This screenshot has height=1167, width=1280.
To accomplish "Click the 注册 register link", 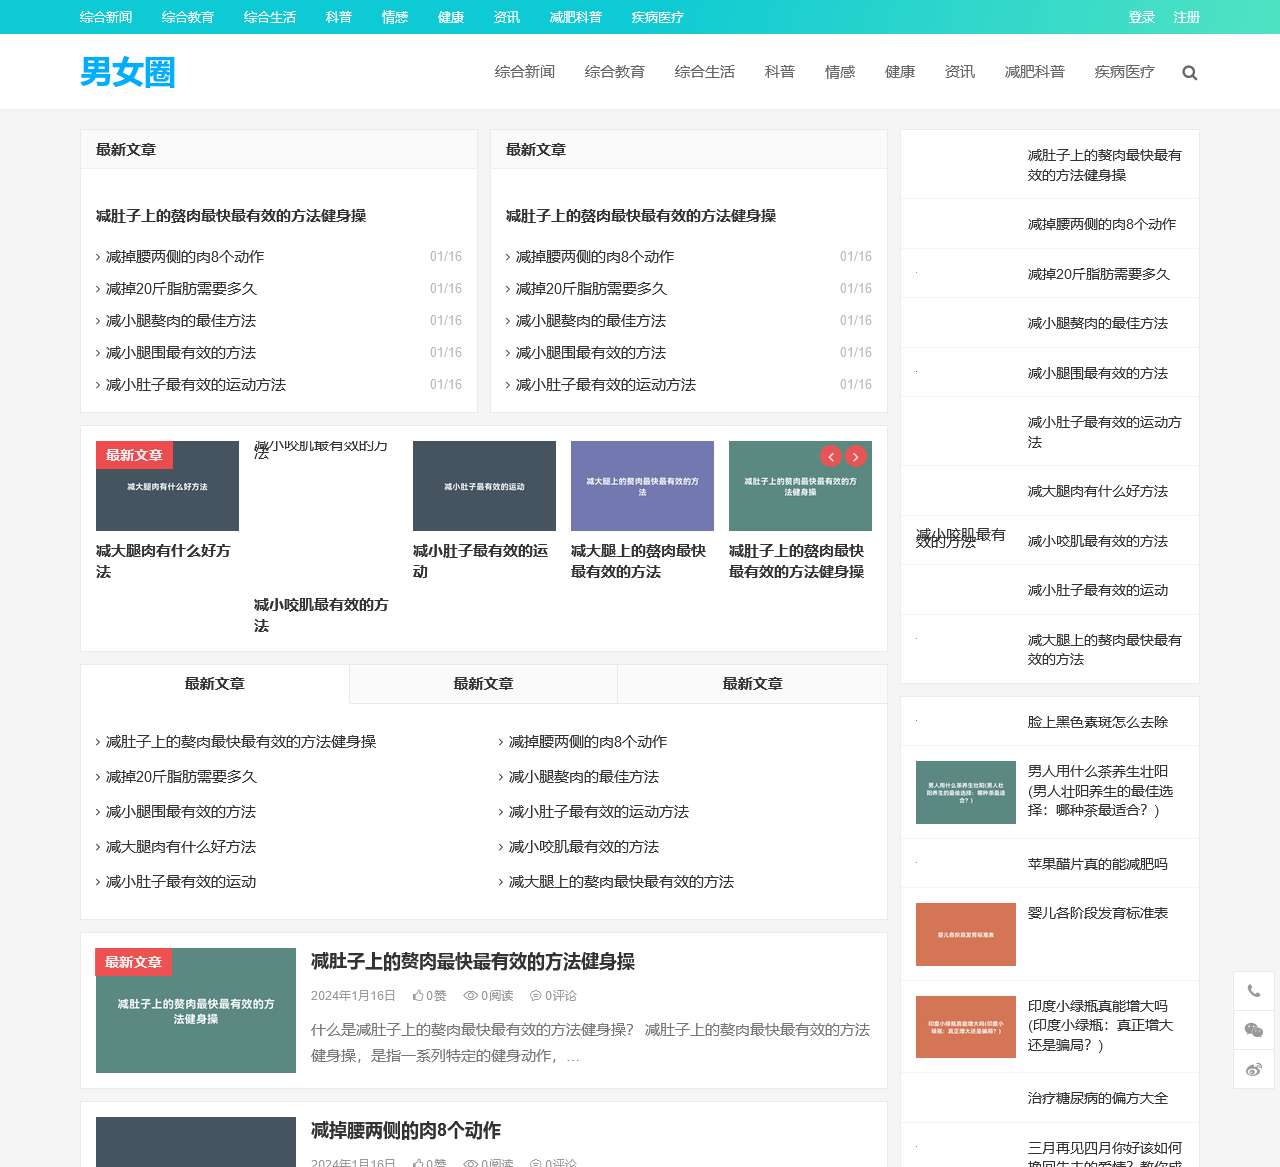I will pyautogui.click(x=1186, y=17).
